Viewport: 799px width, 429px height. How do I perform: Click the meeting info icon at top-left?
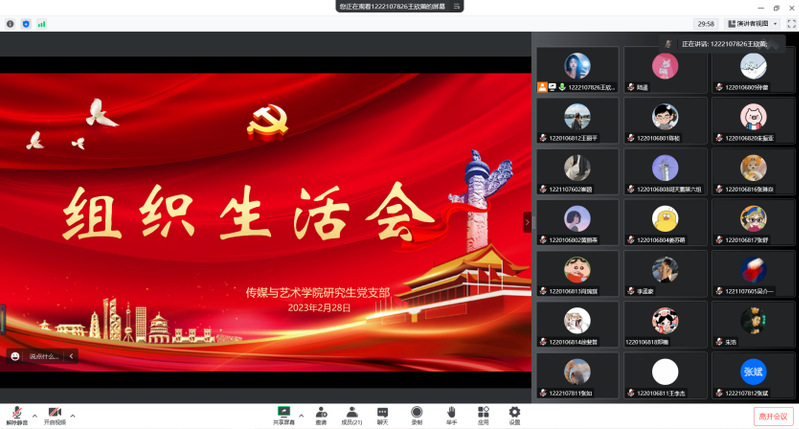(x=10, y=23)
